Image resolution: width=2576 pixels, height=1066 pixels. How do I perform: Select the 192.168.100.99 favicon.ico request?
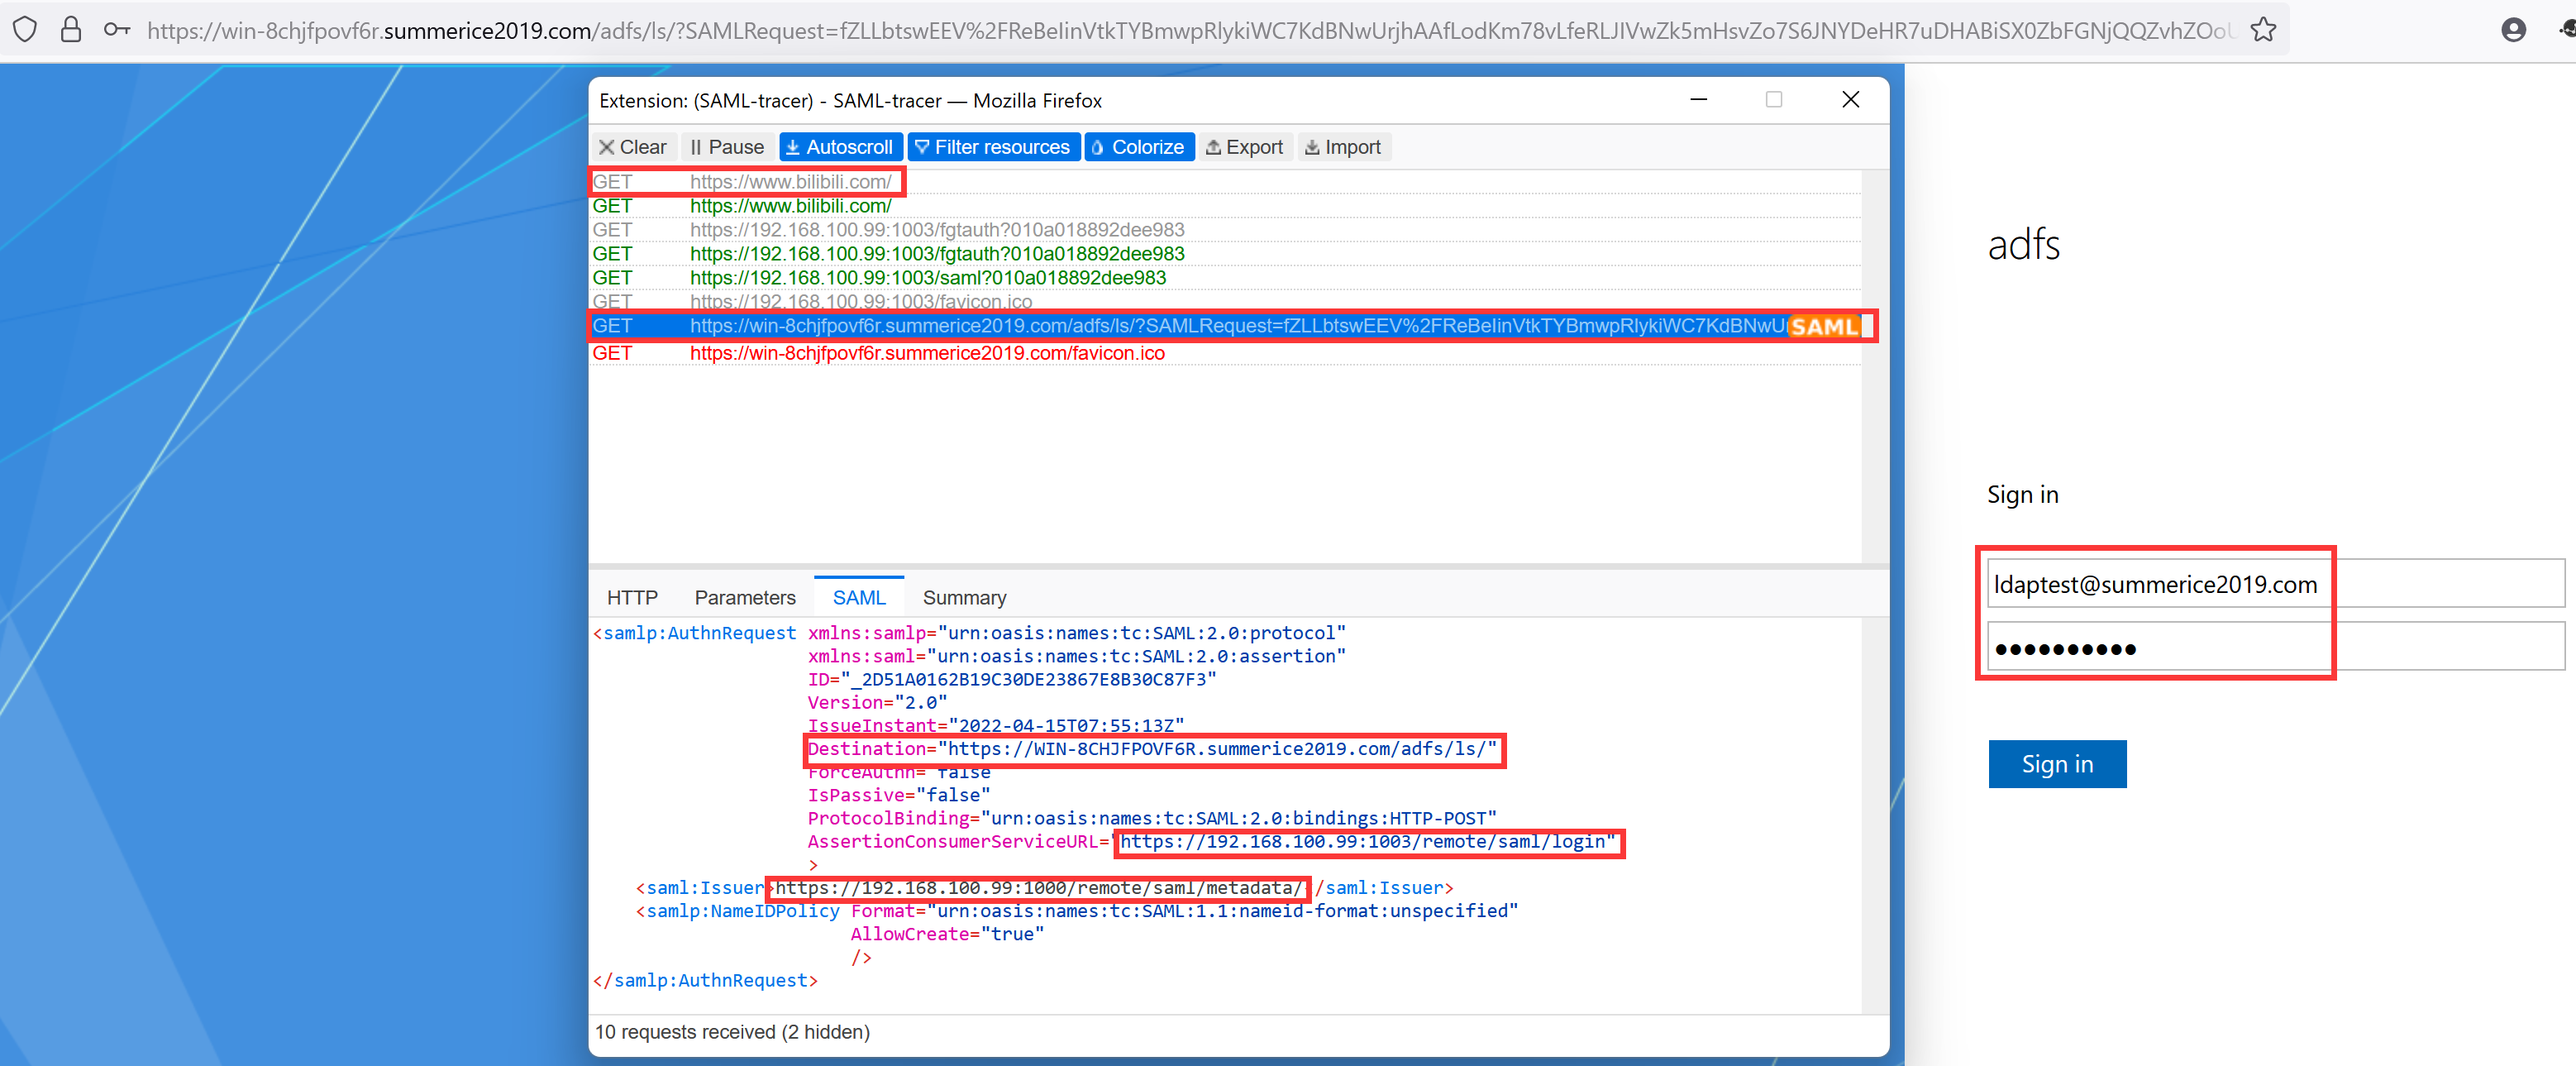(1225, 301)
